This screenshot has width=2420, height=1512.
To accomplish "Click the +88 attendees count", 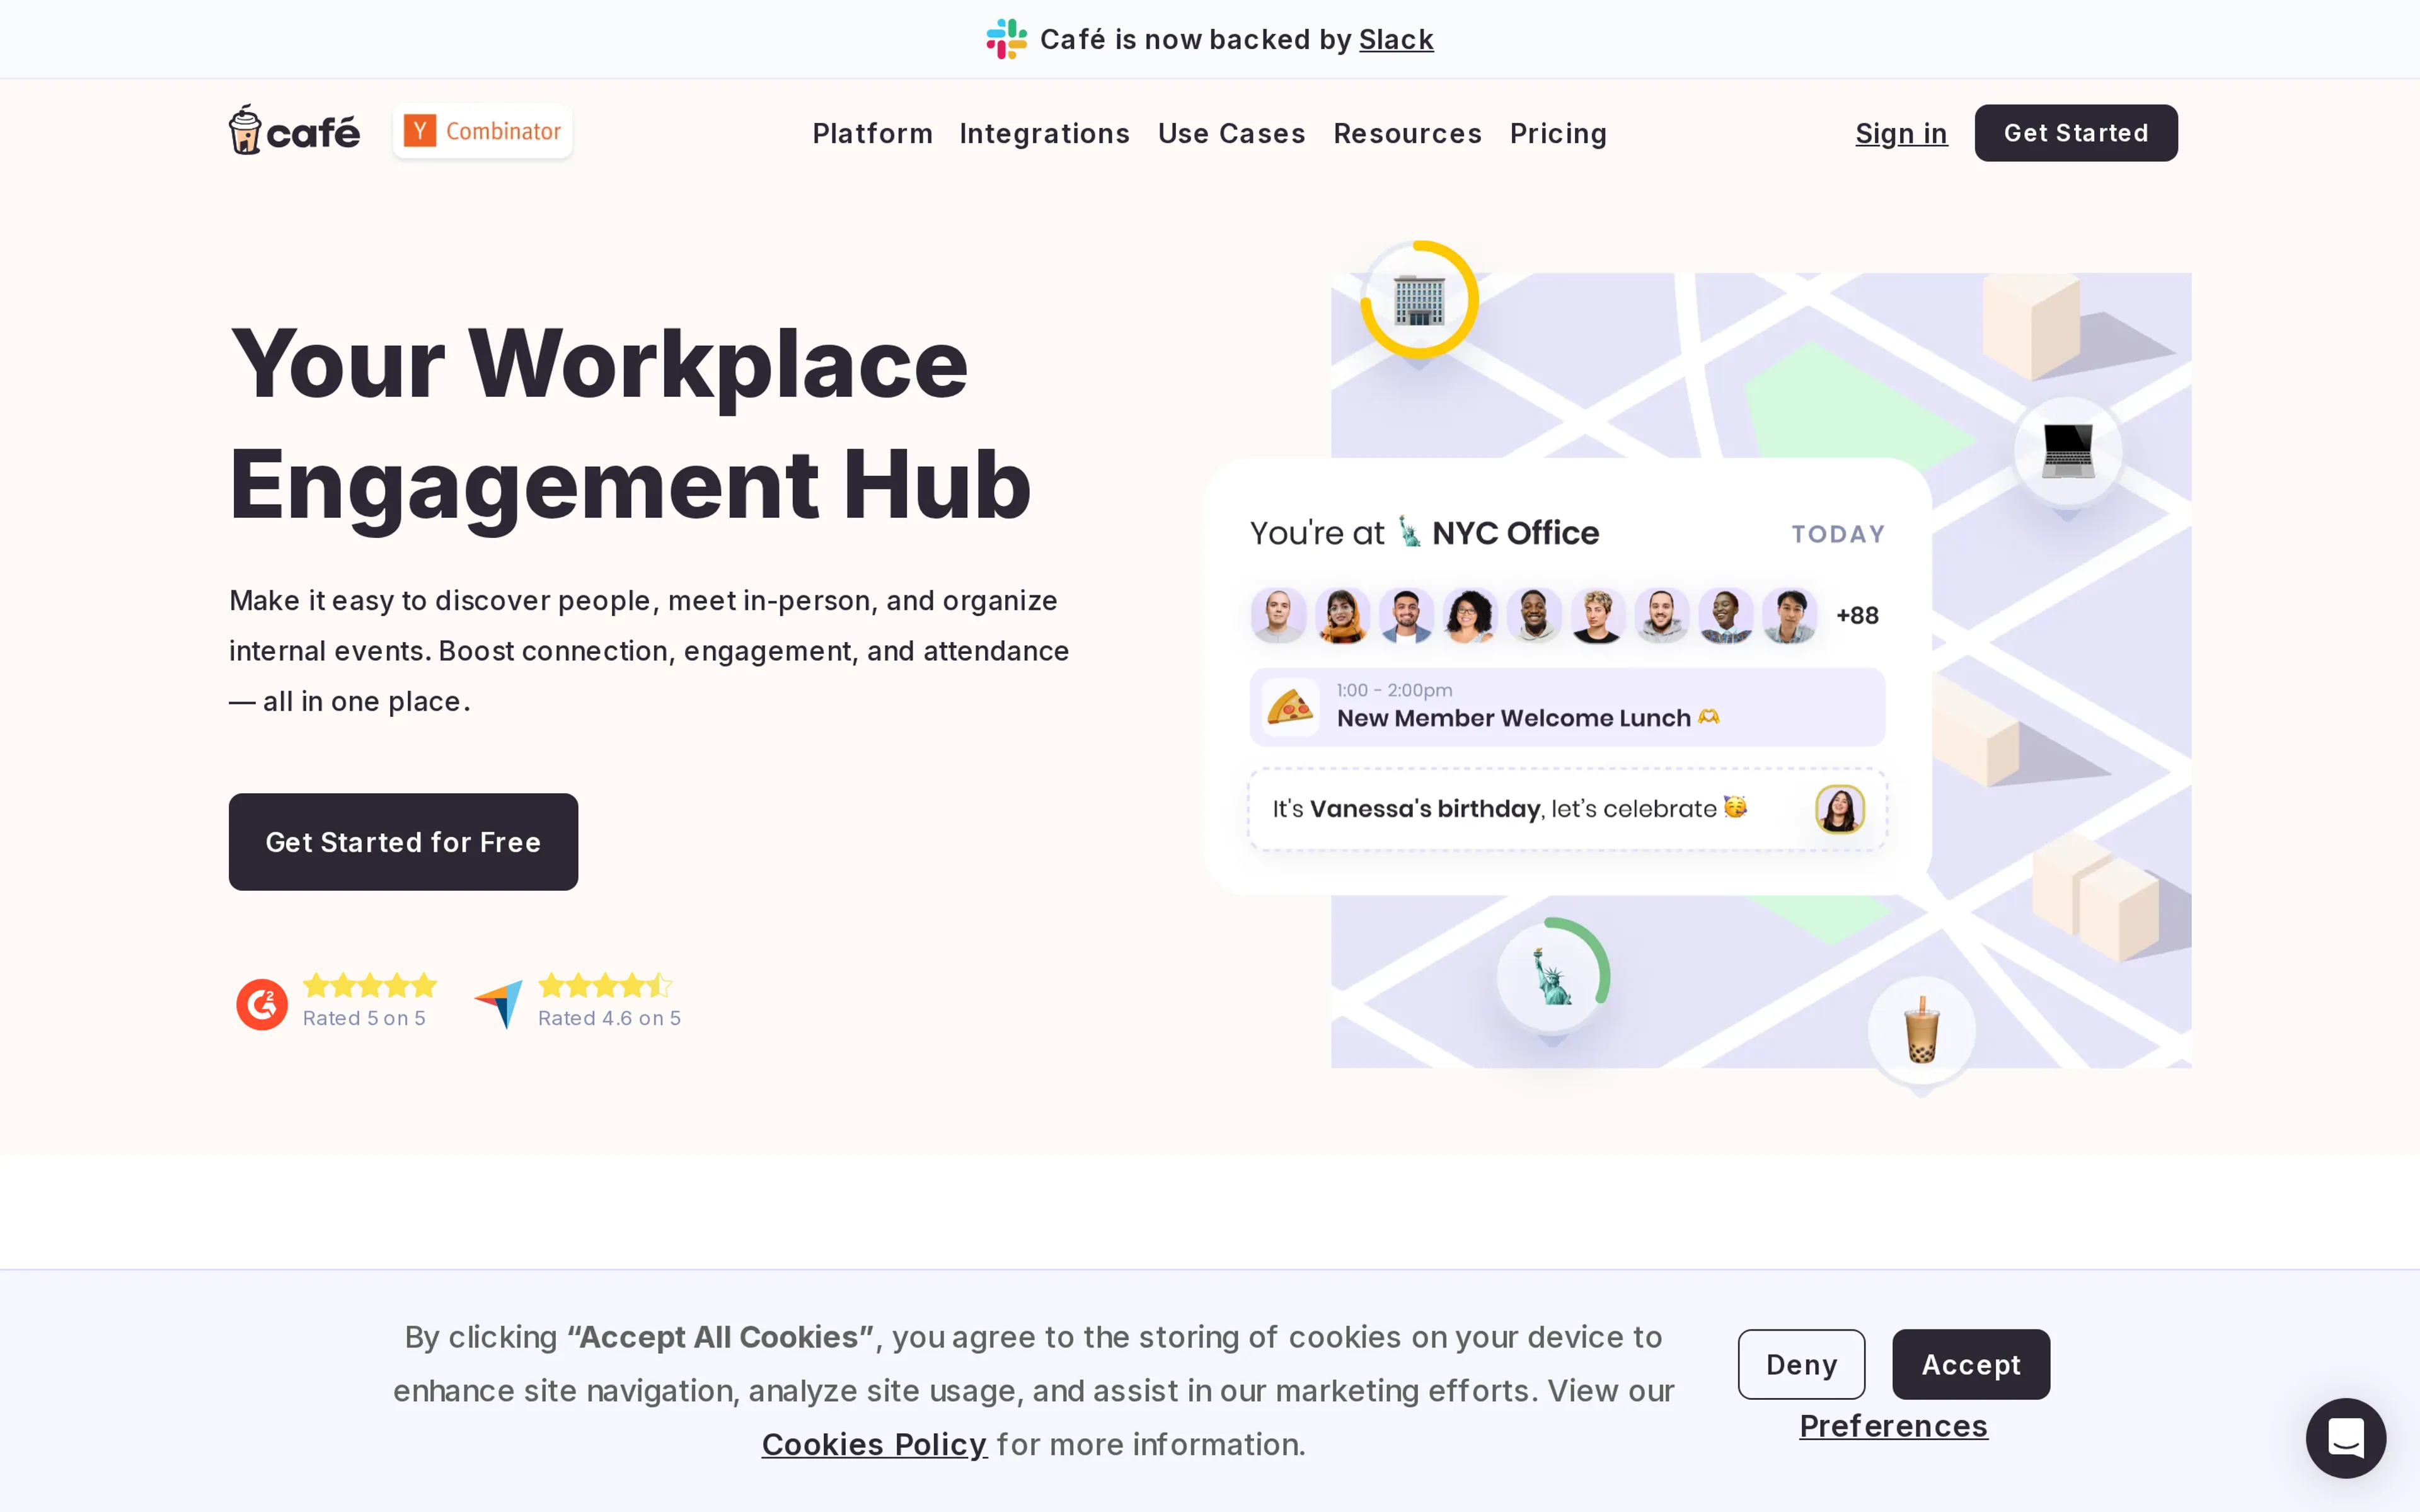I will click(x=1857, y=615).
